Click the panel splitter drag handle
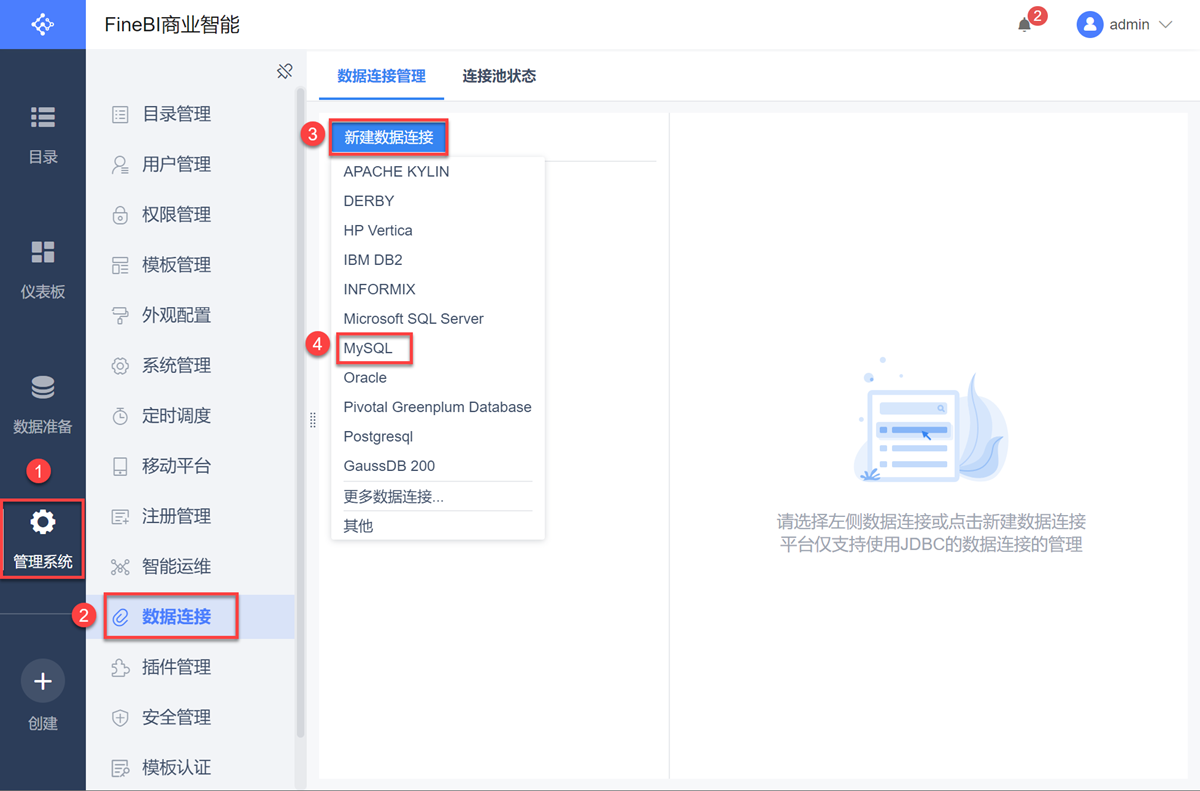 pos(313,421)
